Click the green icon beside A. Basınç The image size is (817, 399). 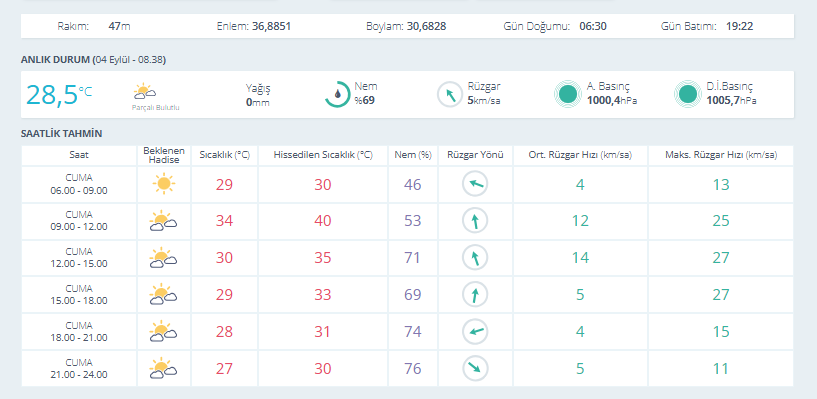[x=567, y=94]
